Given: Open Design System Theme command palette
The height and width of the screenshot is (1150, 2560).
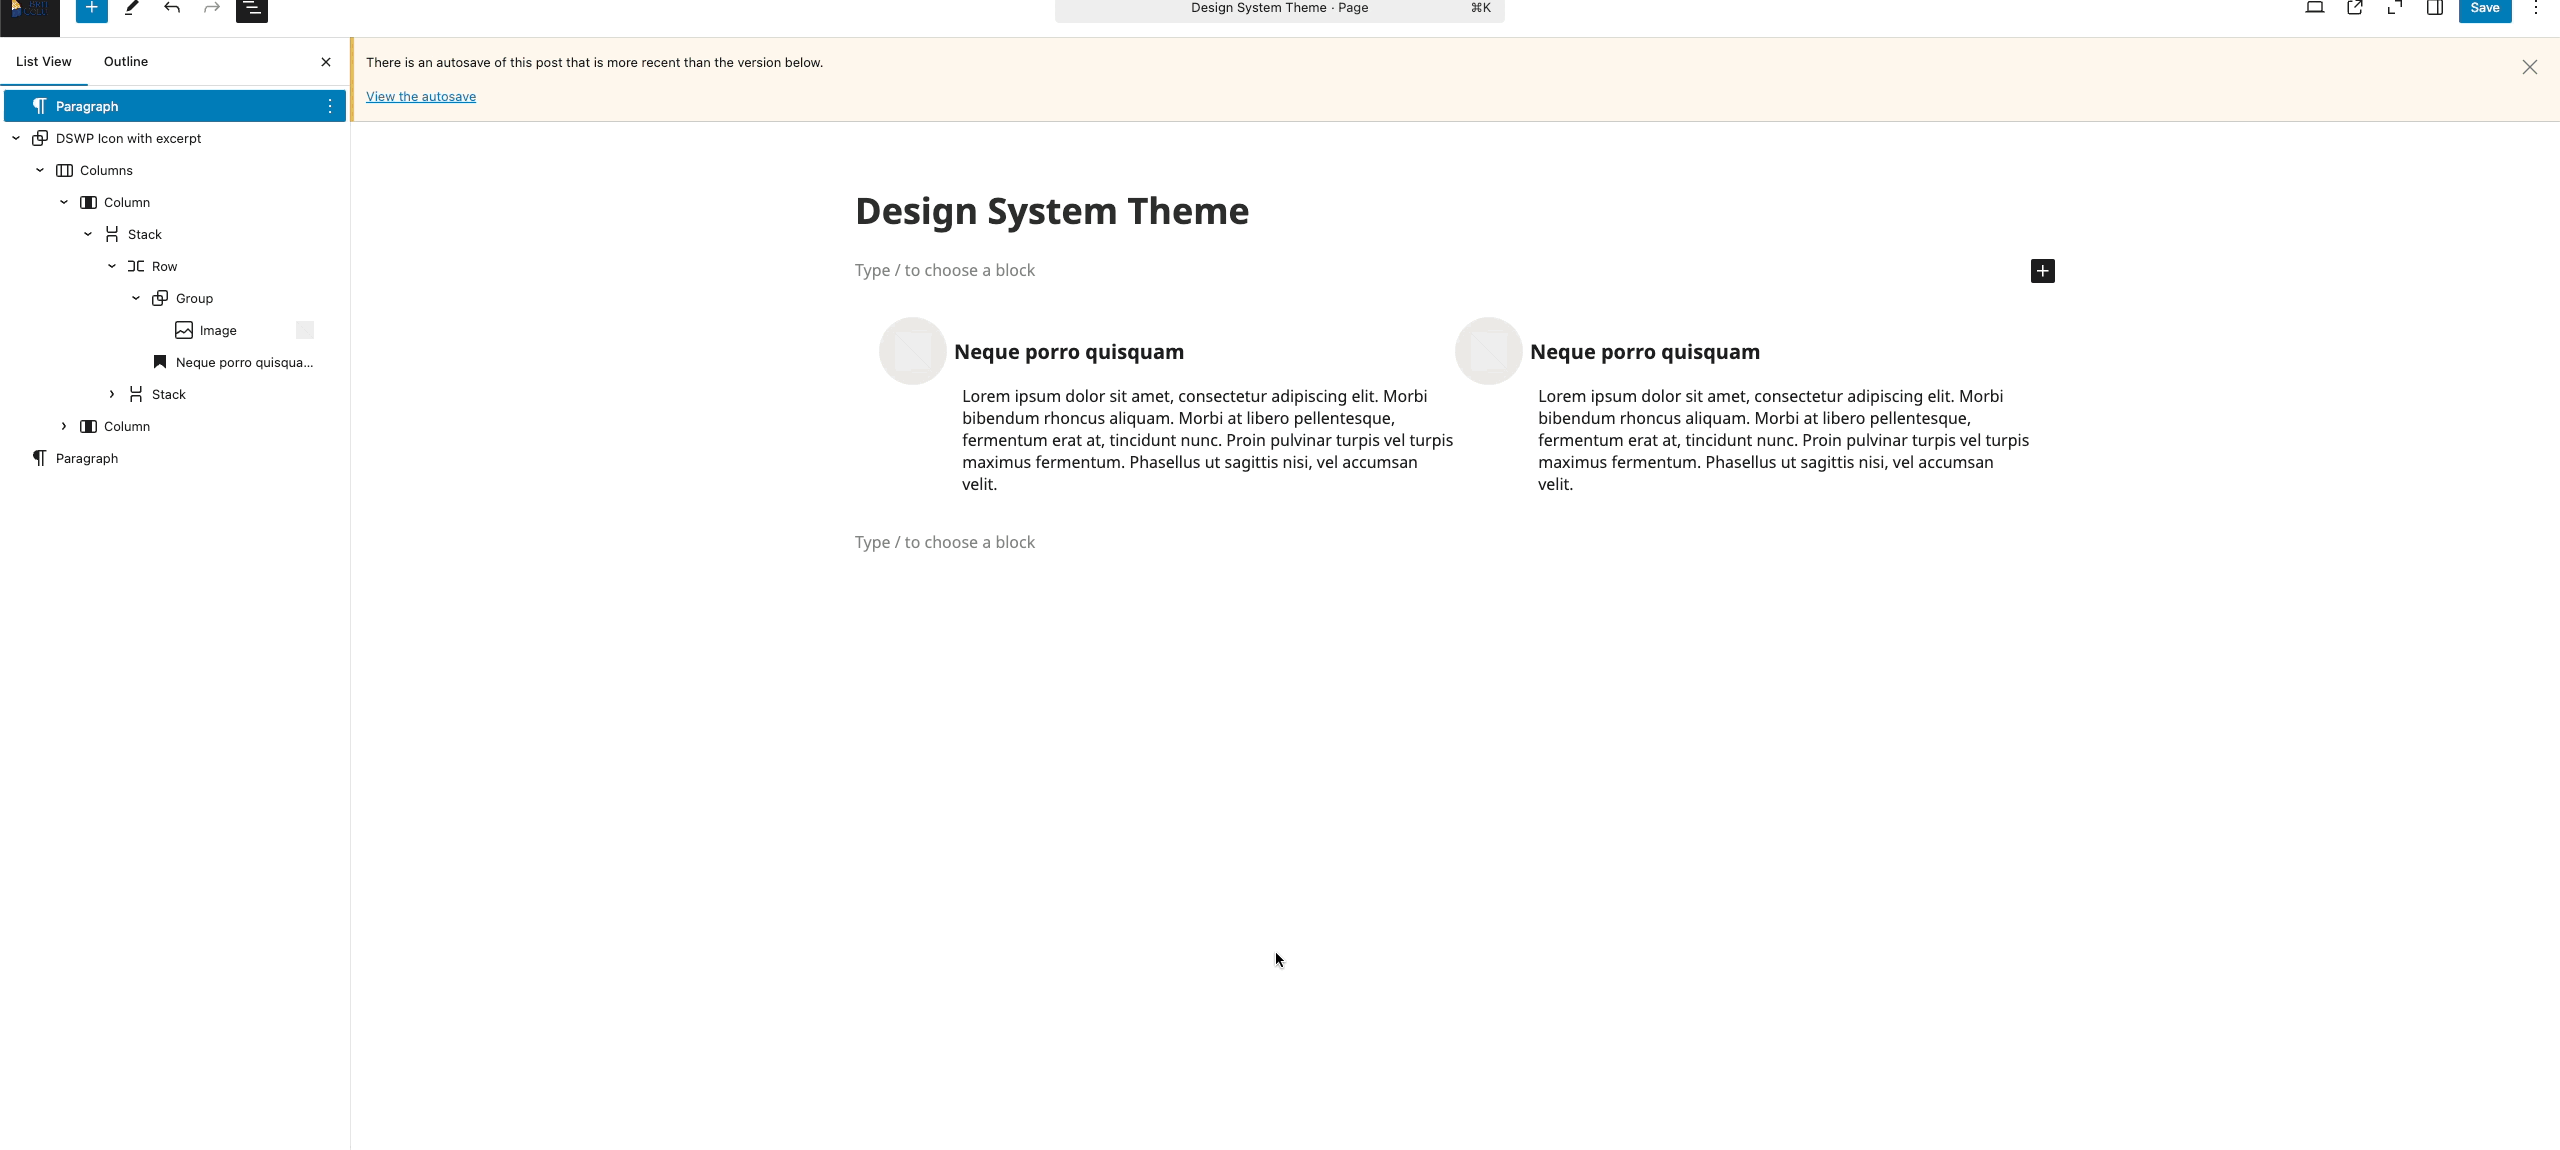Looking at the screenshot, I should [1279, 9].
